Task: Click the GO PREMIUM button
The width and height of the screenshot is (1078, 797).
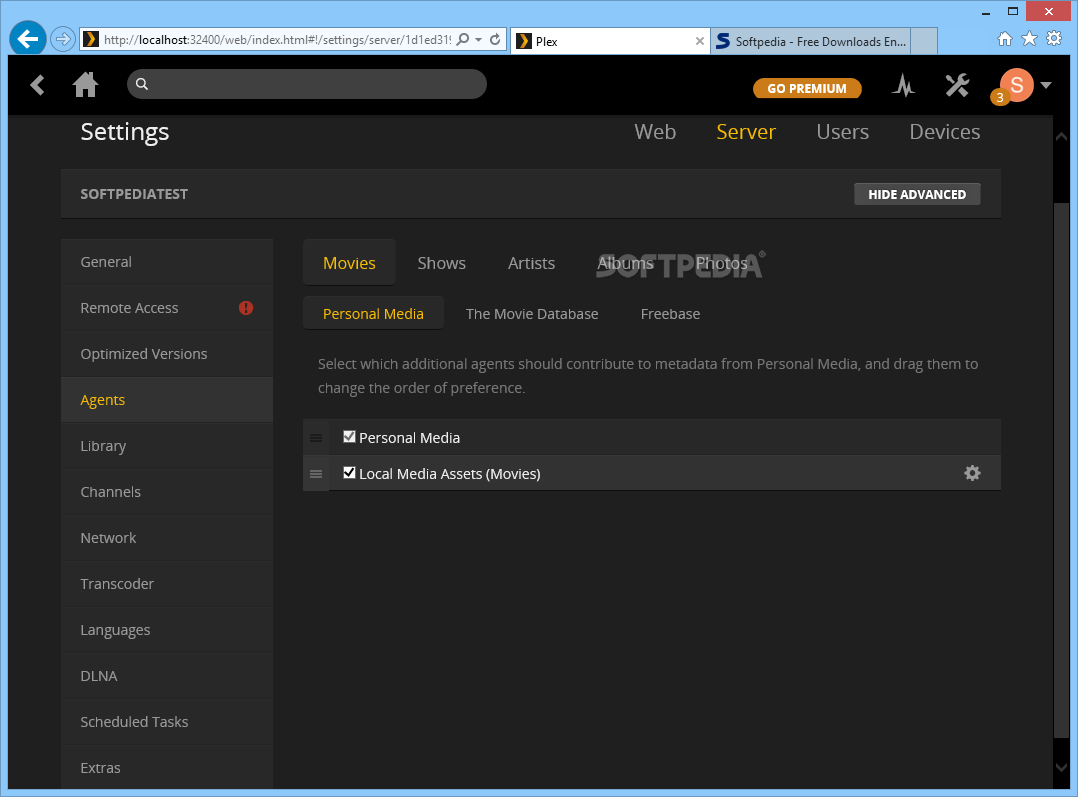Action: click(x=807, y=88)
